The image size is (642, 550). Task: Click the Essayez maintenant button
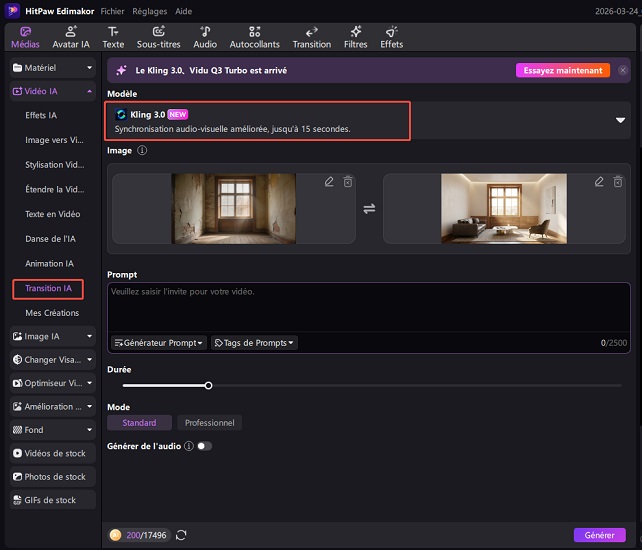click(x=563, y=71)
